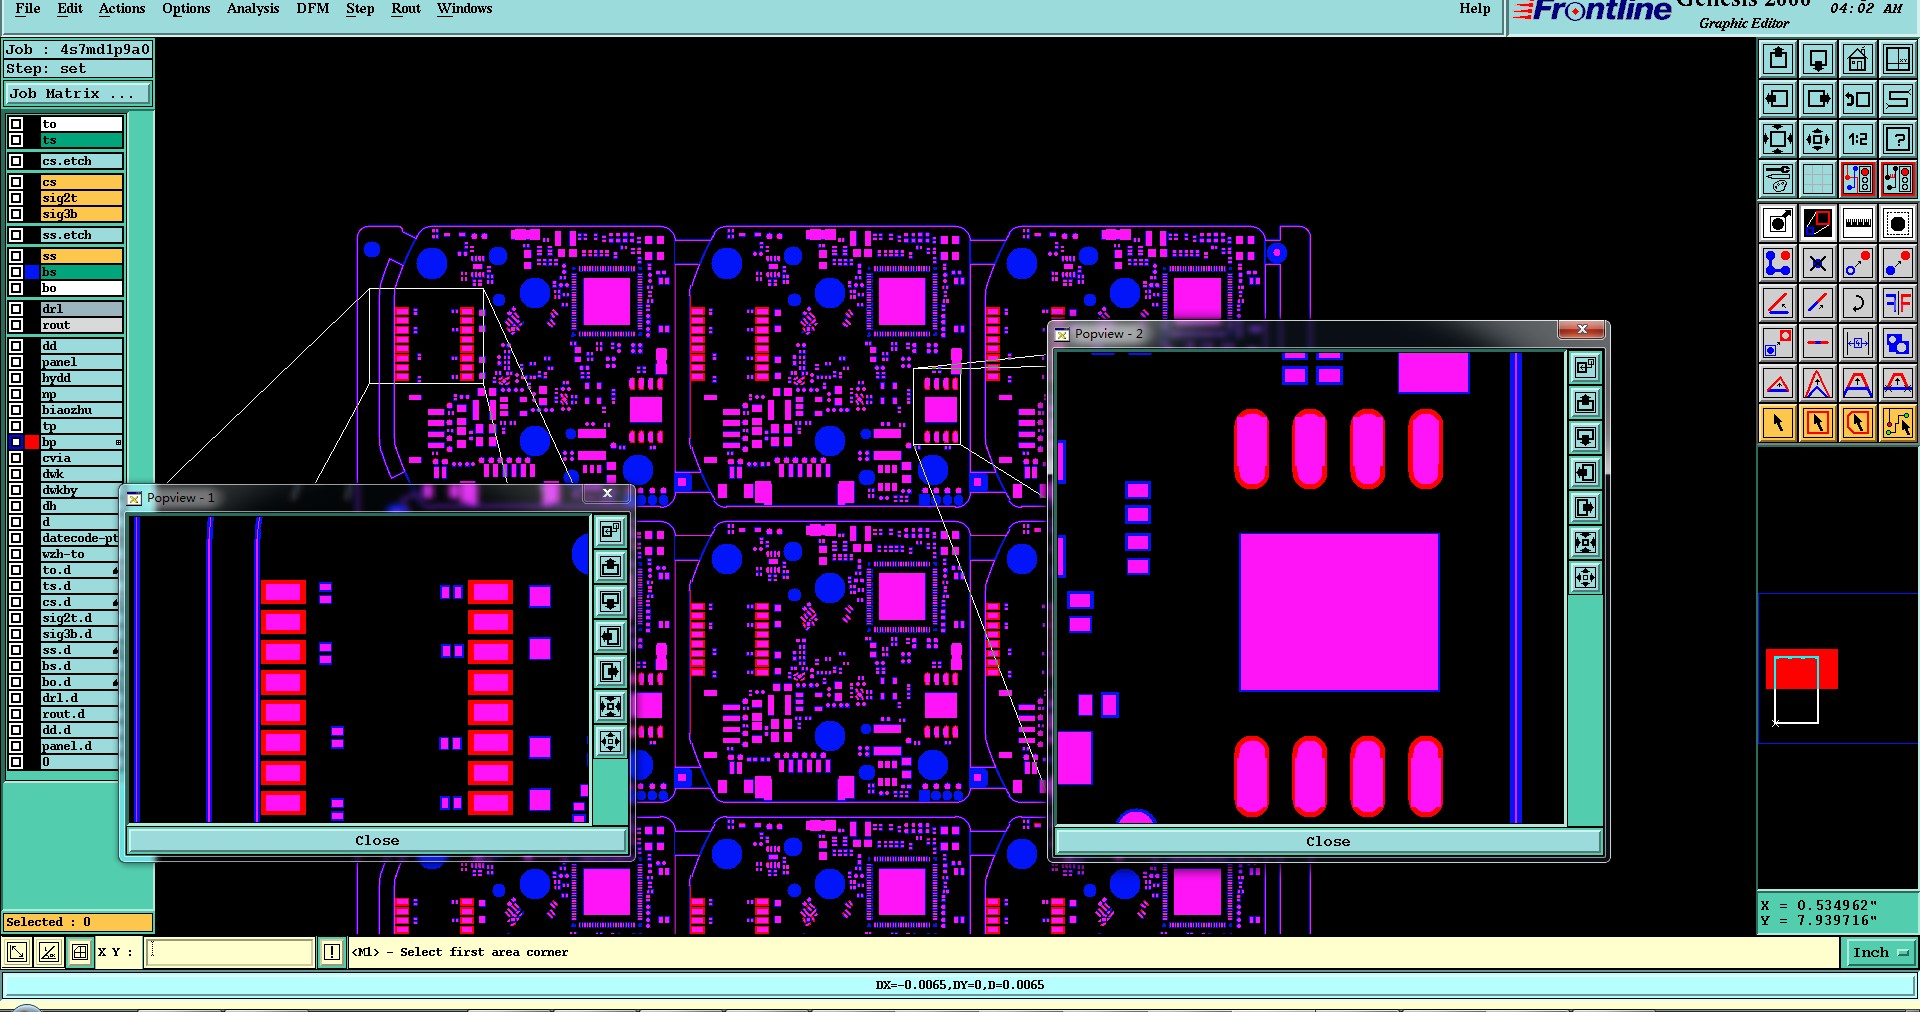Image resolution: width=1920 pixels, height=1012 pixels.
Task: Click the yellow rectangle area select tool
Action: pos(1818,423)
